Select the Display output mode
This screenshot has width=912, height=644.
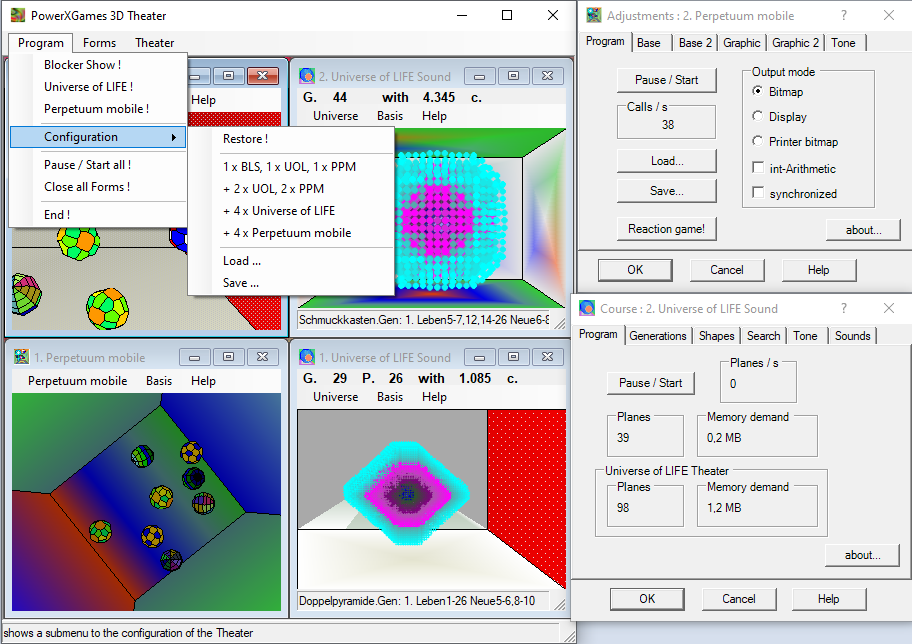(x=757, y=116)
